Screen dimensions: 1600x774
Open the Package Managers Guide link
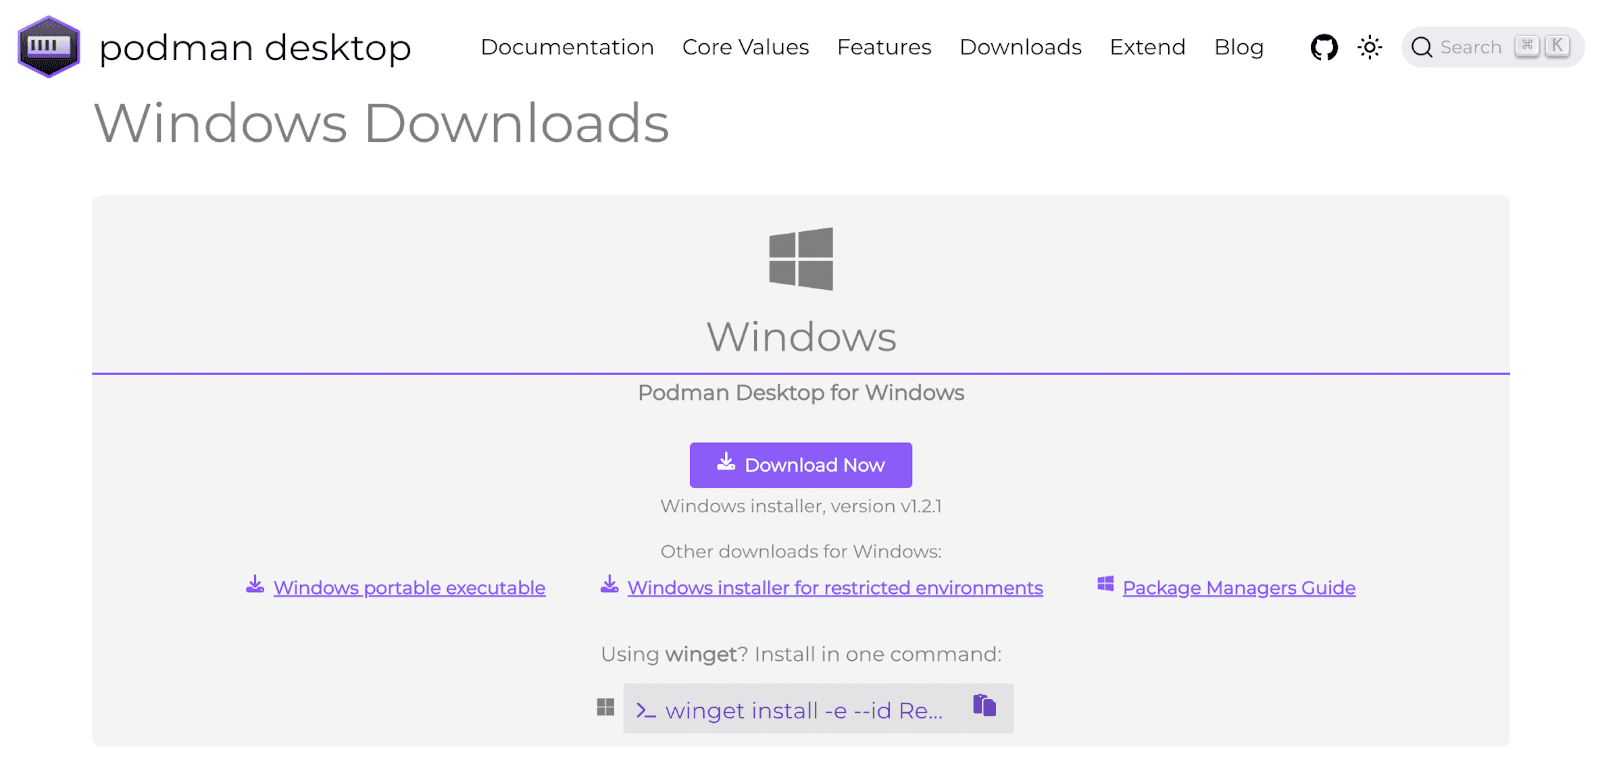point(1239,588)
